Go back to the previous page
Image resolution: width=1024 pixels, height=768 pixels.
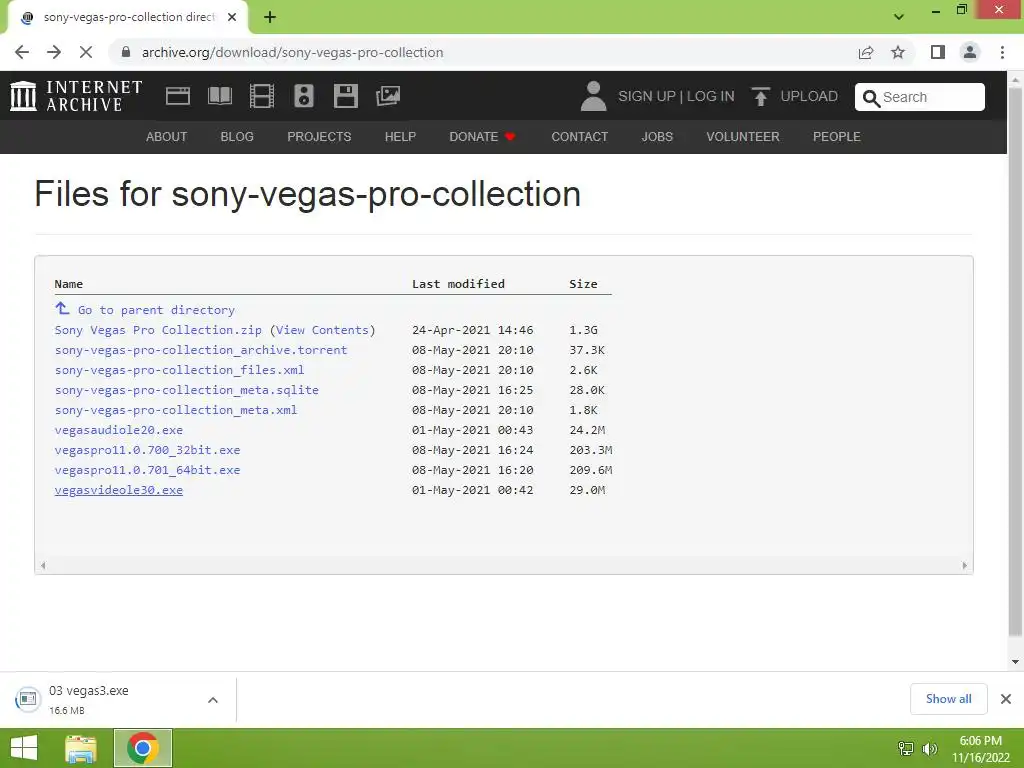pyautogui.click(x=22, y=52)
